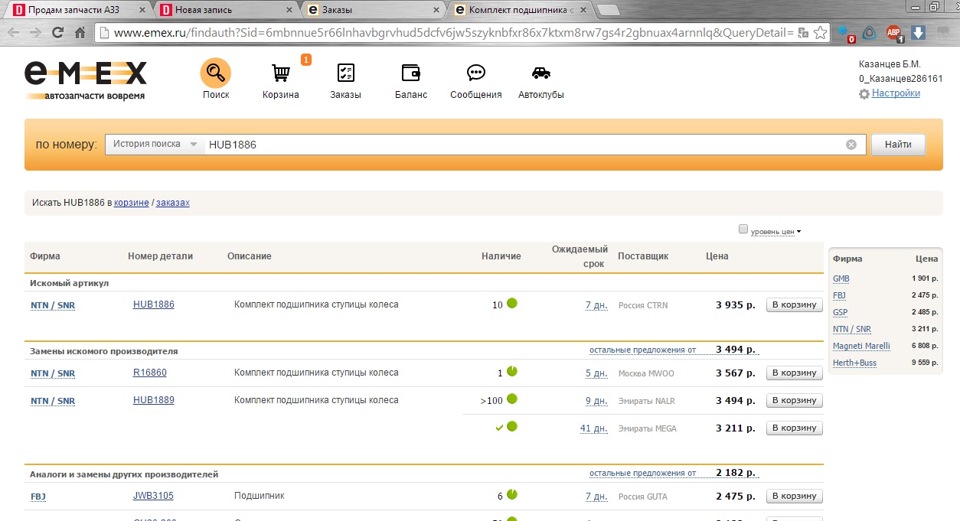Viewport: 960px width, 521px height.
Task: Open the AdBlock Plus extension icon
Action: point(894,33)
